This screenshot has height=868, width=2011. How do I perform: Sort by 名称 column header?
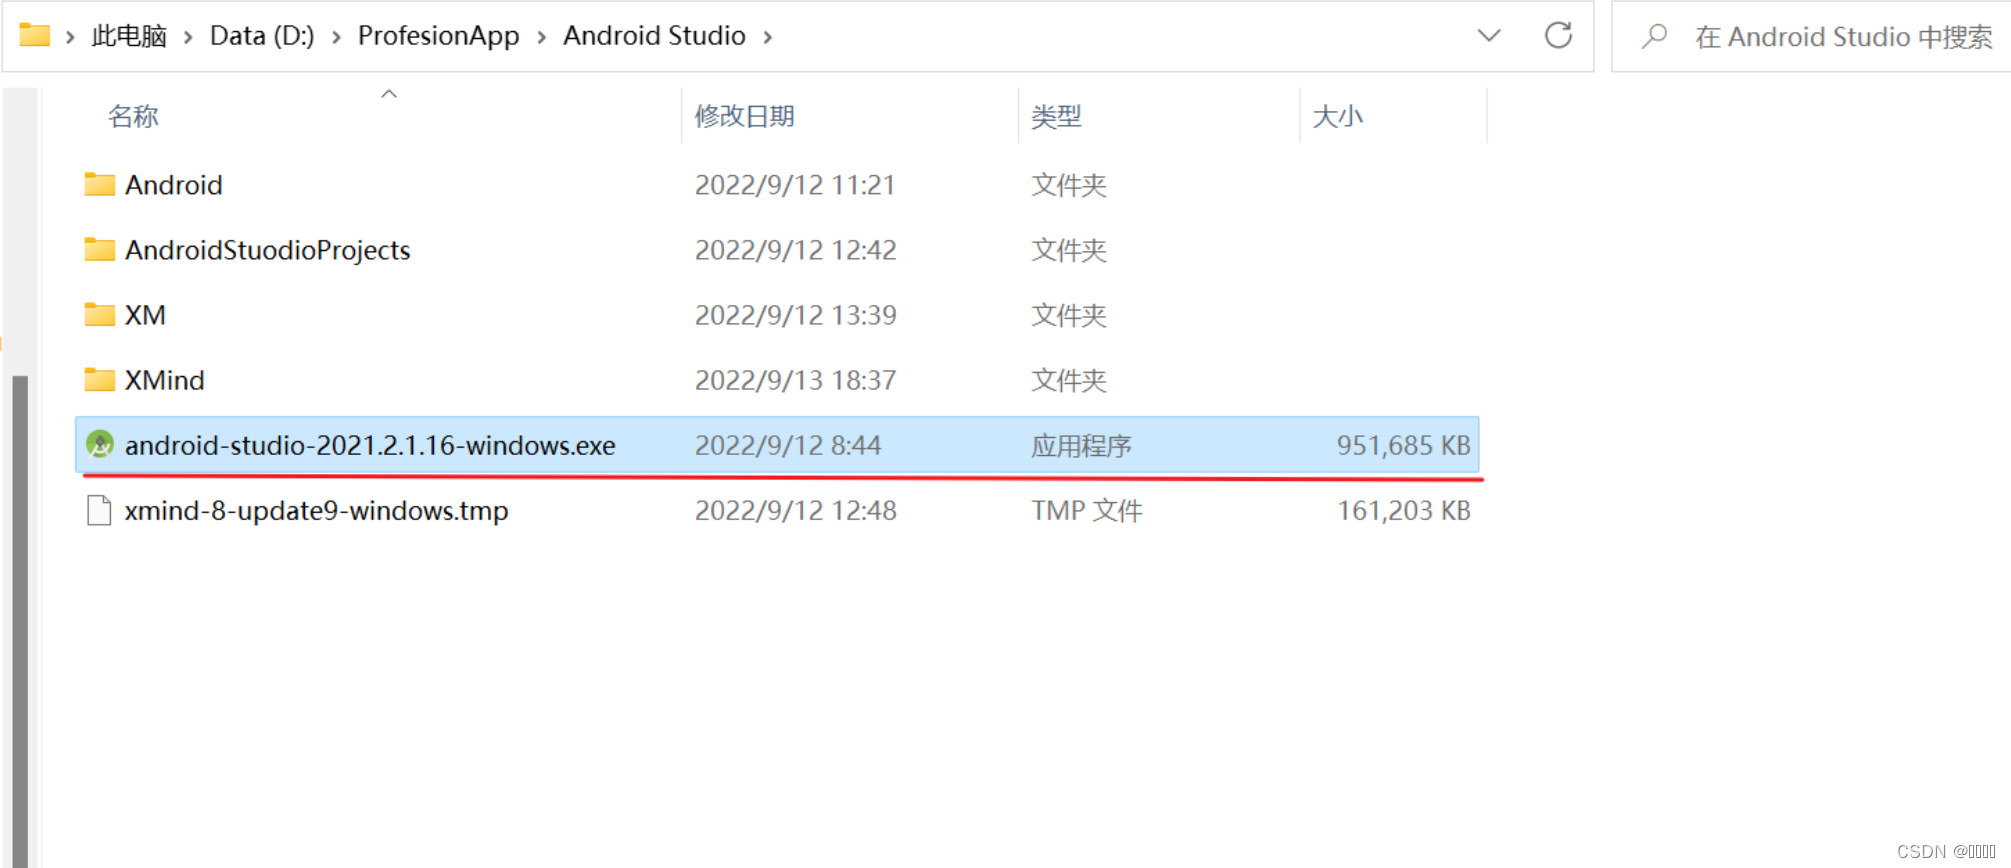coord(133,117)
